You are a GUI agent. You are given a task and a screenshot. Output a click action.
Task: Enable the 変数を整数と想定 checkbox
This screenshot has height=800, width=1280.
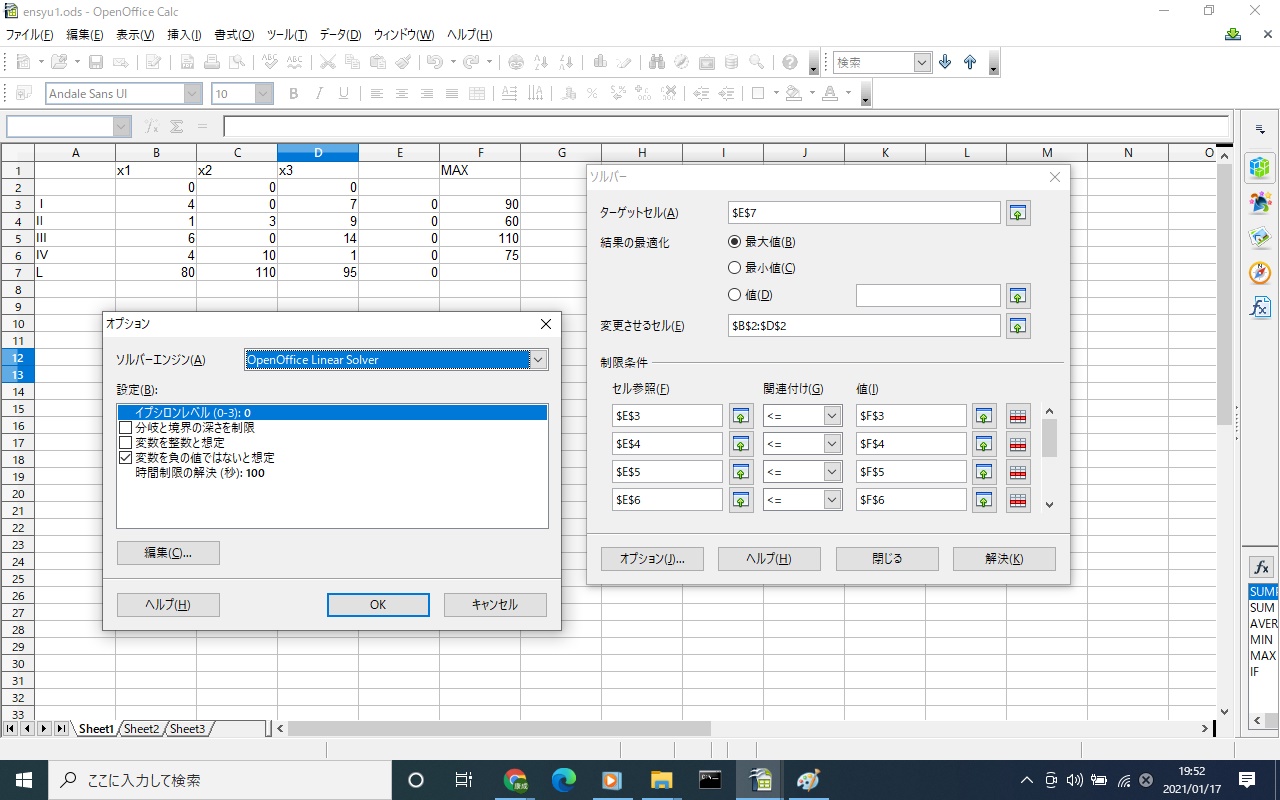[x=126, y=442]
